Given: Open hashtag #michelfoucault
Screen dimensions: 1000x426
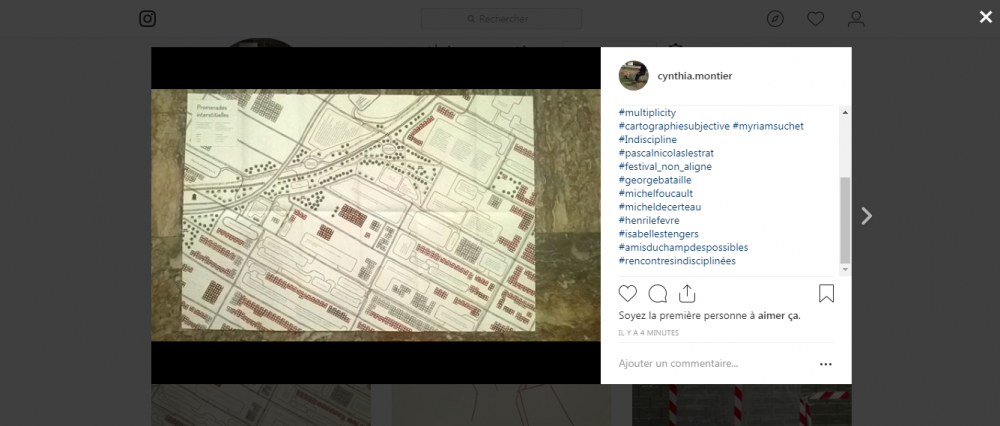Looking at the screenshot, I should [x=656, y=193].
